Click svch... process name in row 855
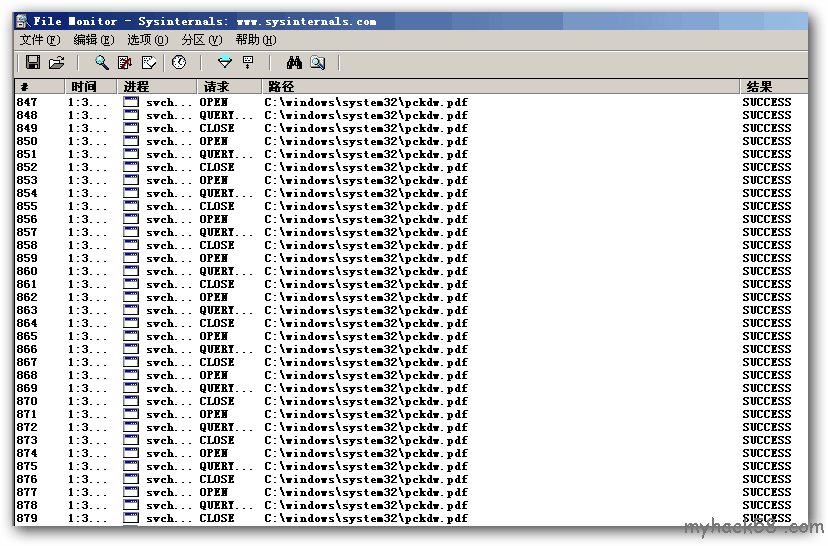 click(x=169, y=206)
